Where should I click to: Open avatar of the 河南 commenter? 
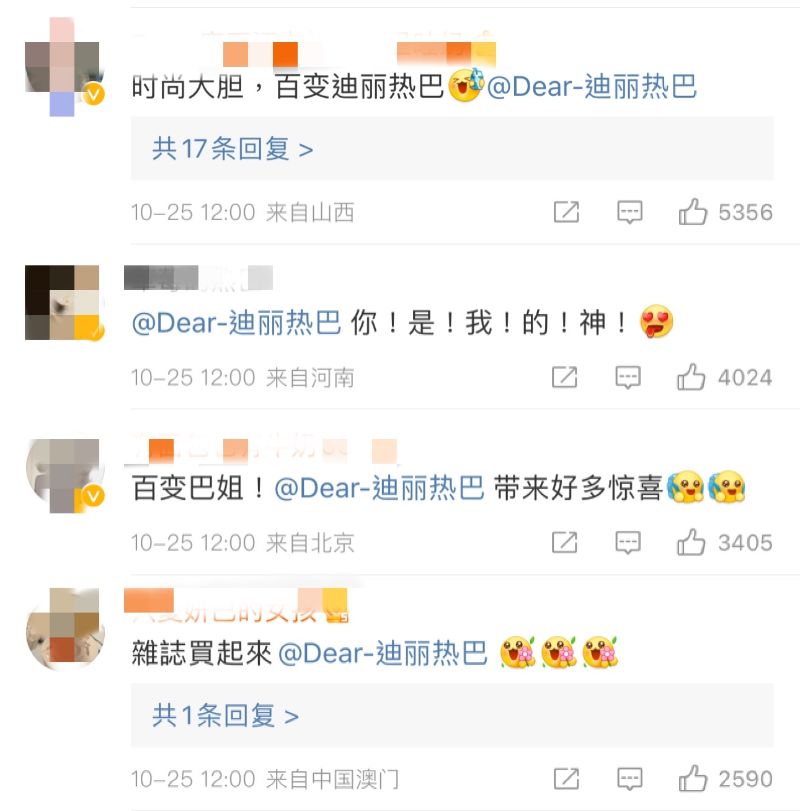click(x=64, y=303)
